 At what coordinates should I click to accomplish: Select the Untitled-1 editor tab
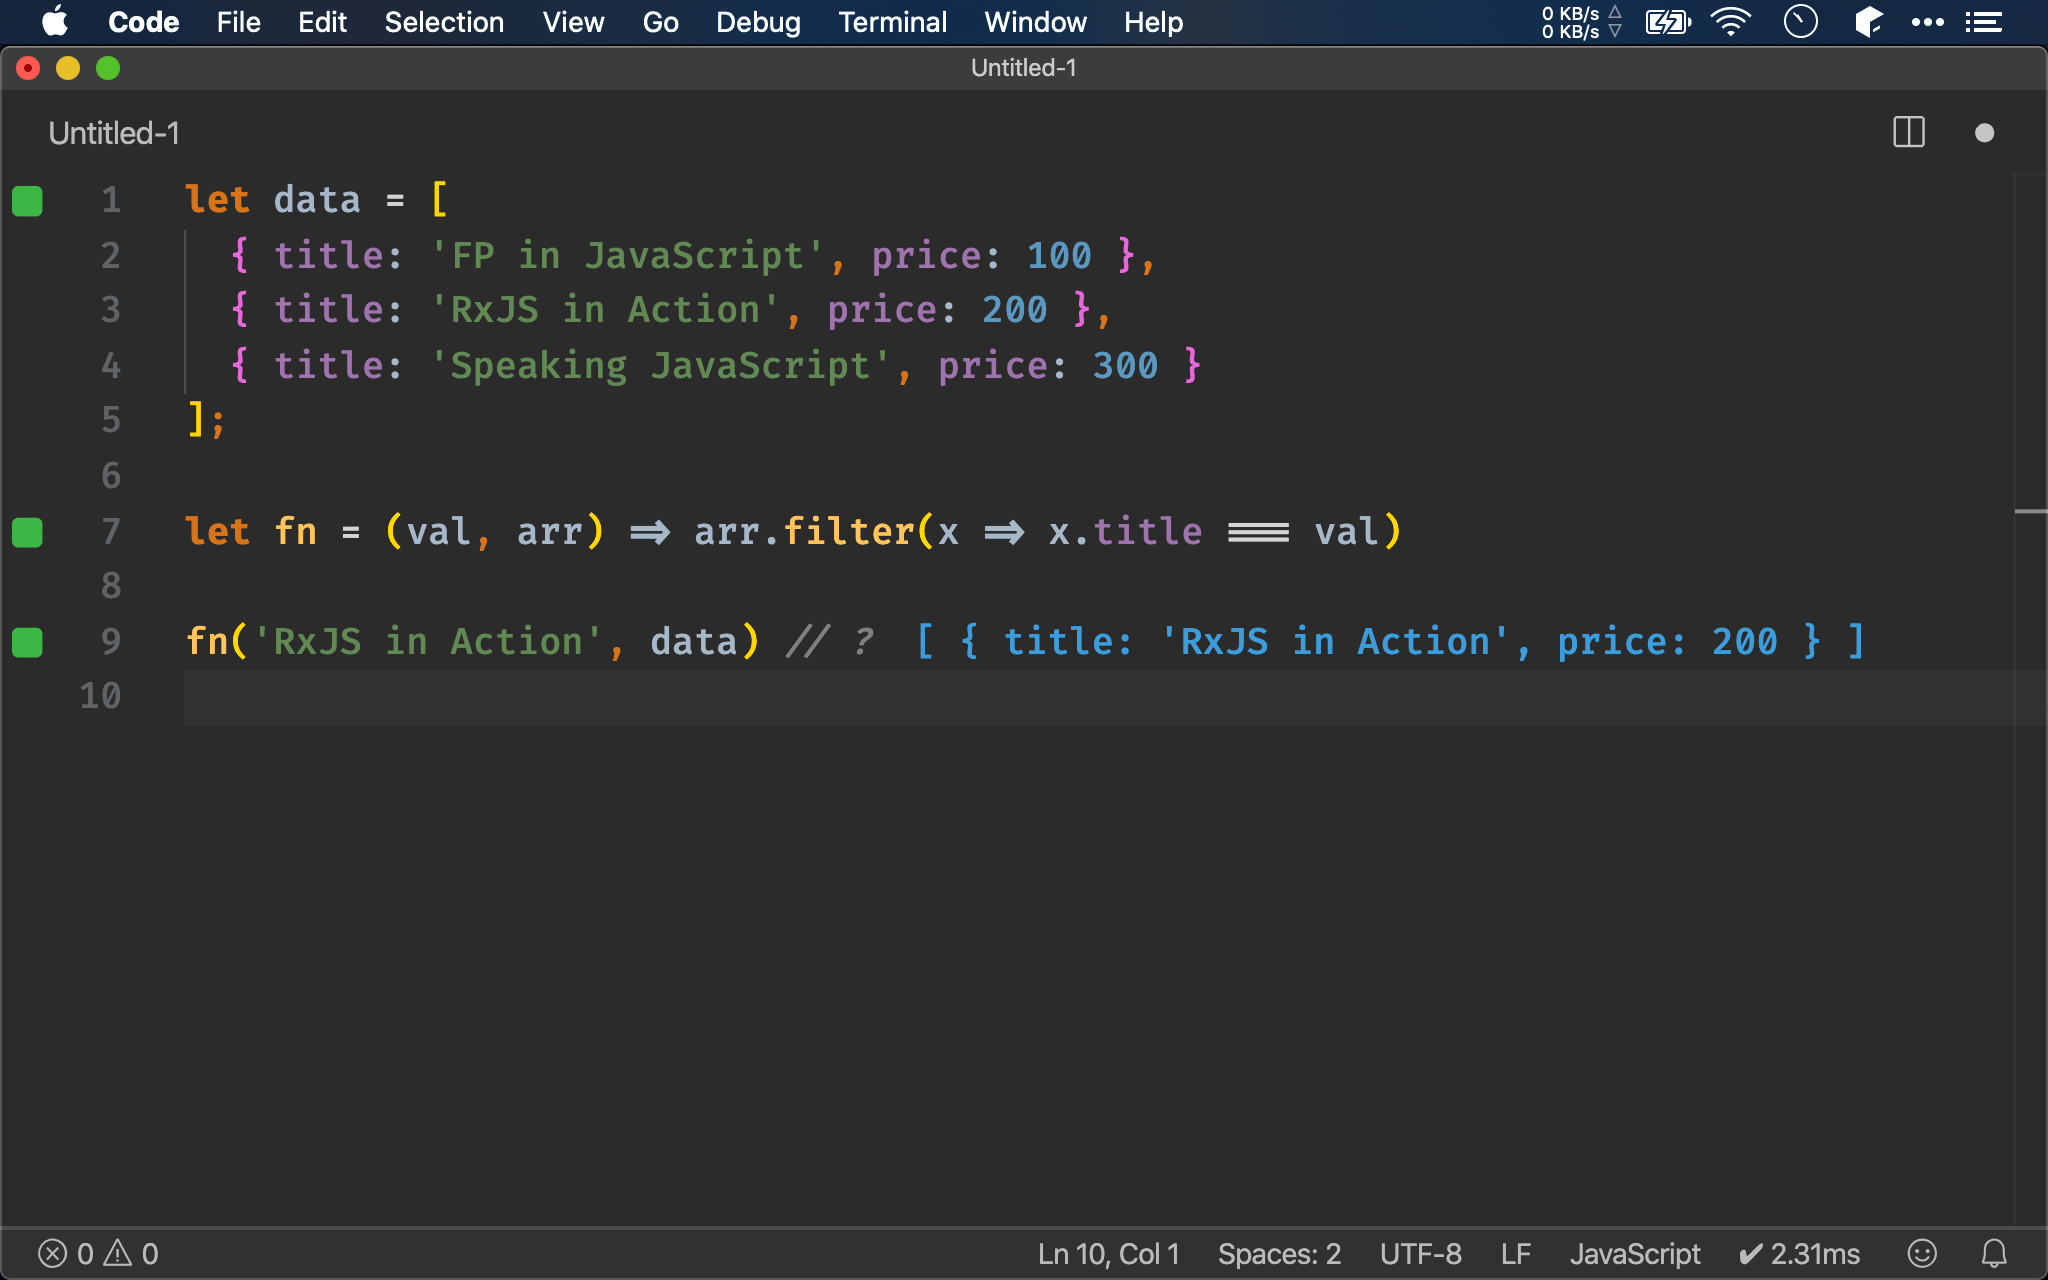[114, 133]
